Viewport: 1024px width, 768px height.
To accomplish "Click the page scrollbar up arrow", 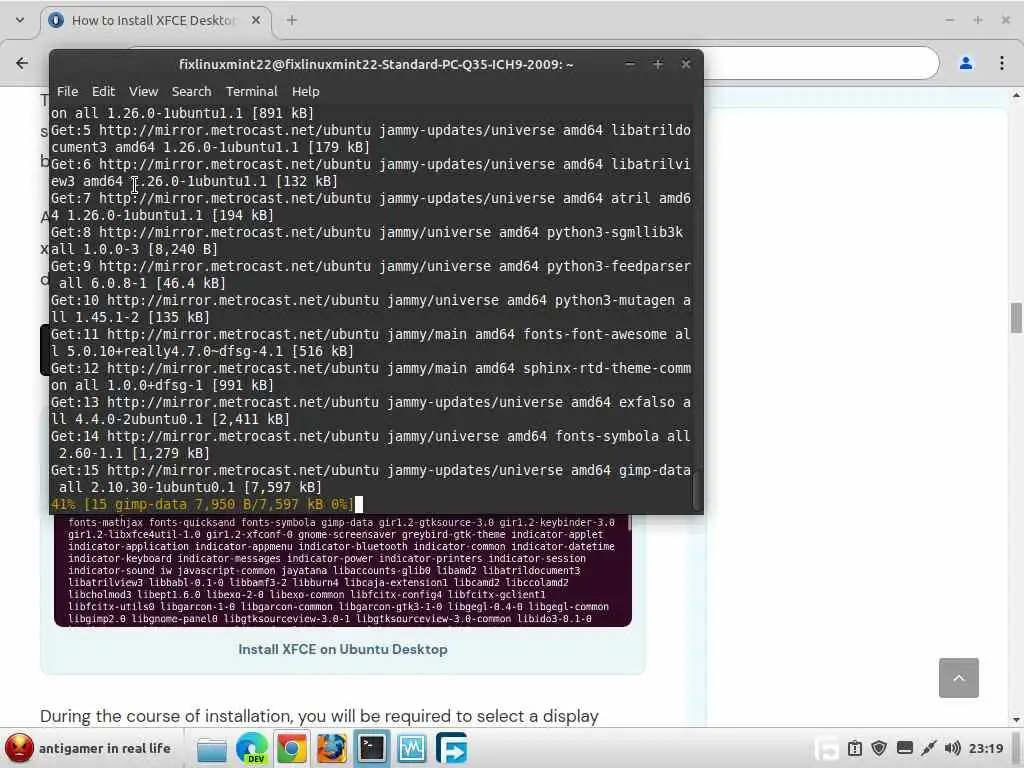I will (x=1016, y=95).
